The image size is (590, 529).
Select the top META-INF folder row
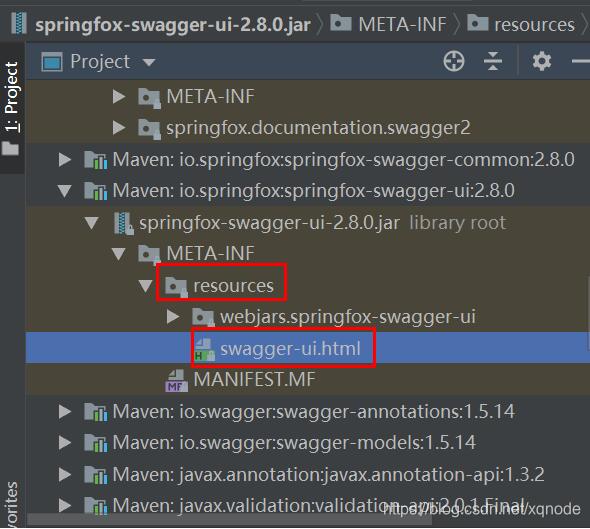210,97
